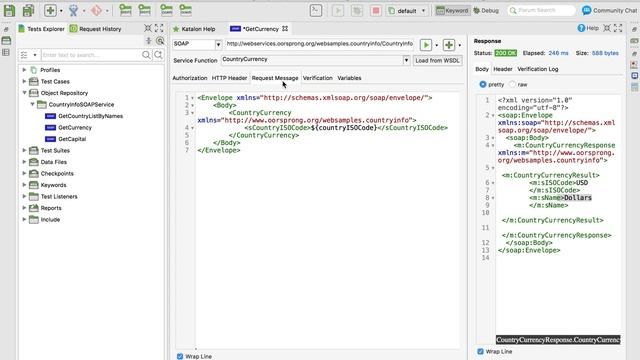
Task: Select the GetCurrency request object
Action: pos(75,127)
